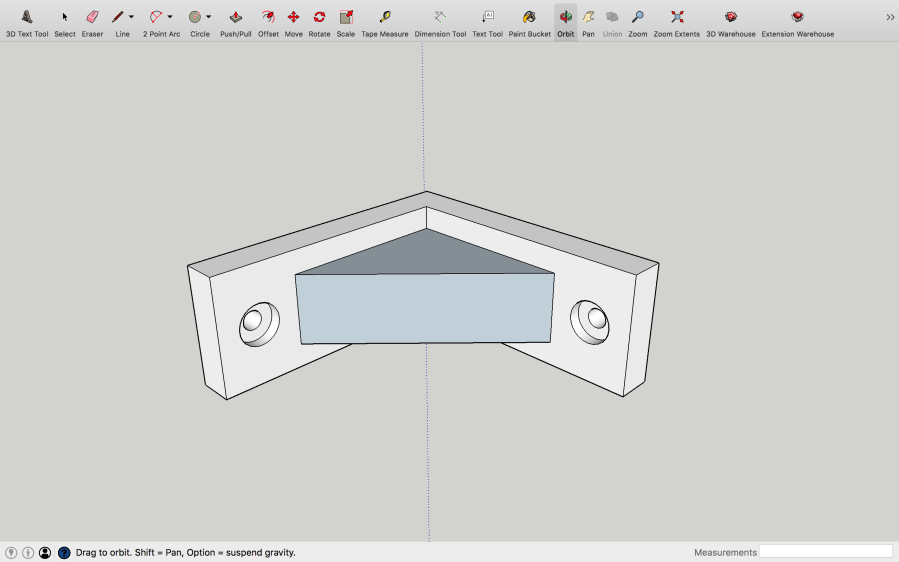The image size is (899, 562).
Task: Click the Measurements input box
Action: [x=825, y=552]
